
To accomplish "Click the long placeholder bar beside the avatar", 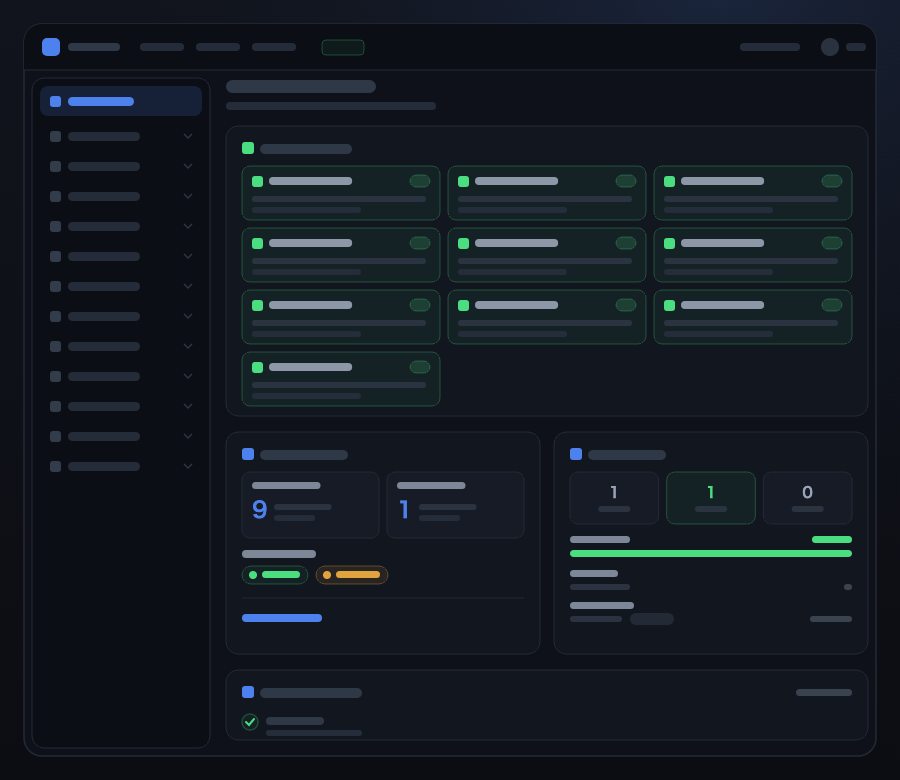I will tap(769, 47).
